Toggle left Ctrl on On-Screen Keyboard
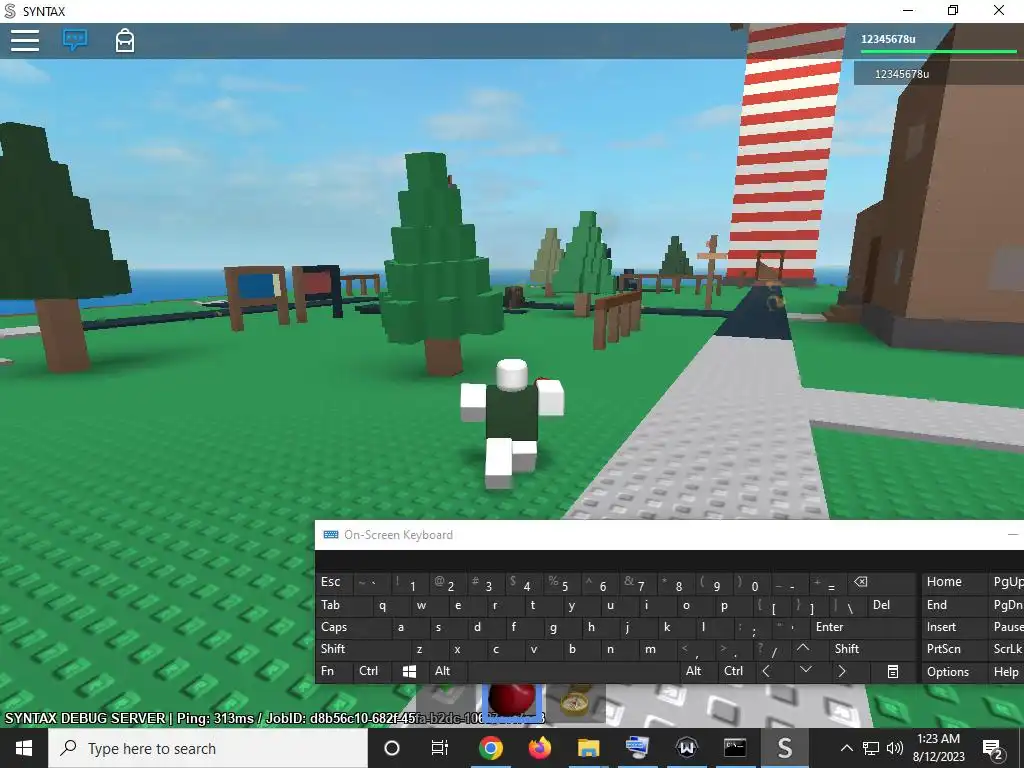The image size is (1024, 768). pos(372,672)
